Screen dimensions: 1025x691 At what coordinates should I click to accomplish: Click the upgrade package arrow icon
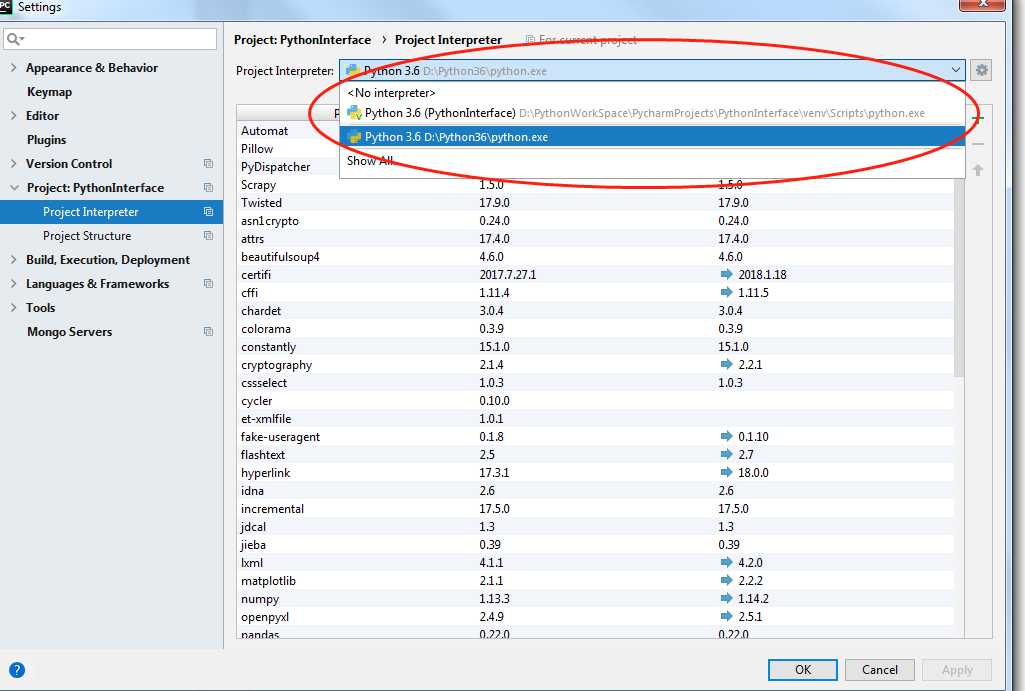[978, 170]
